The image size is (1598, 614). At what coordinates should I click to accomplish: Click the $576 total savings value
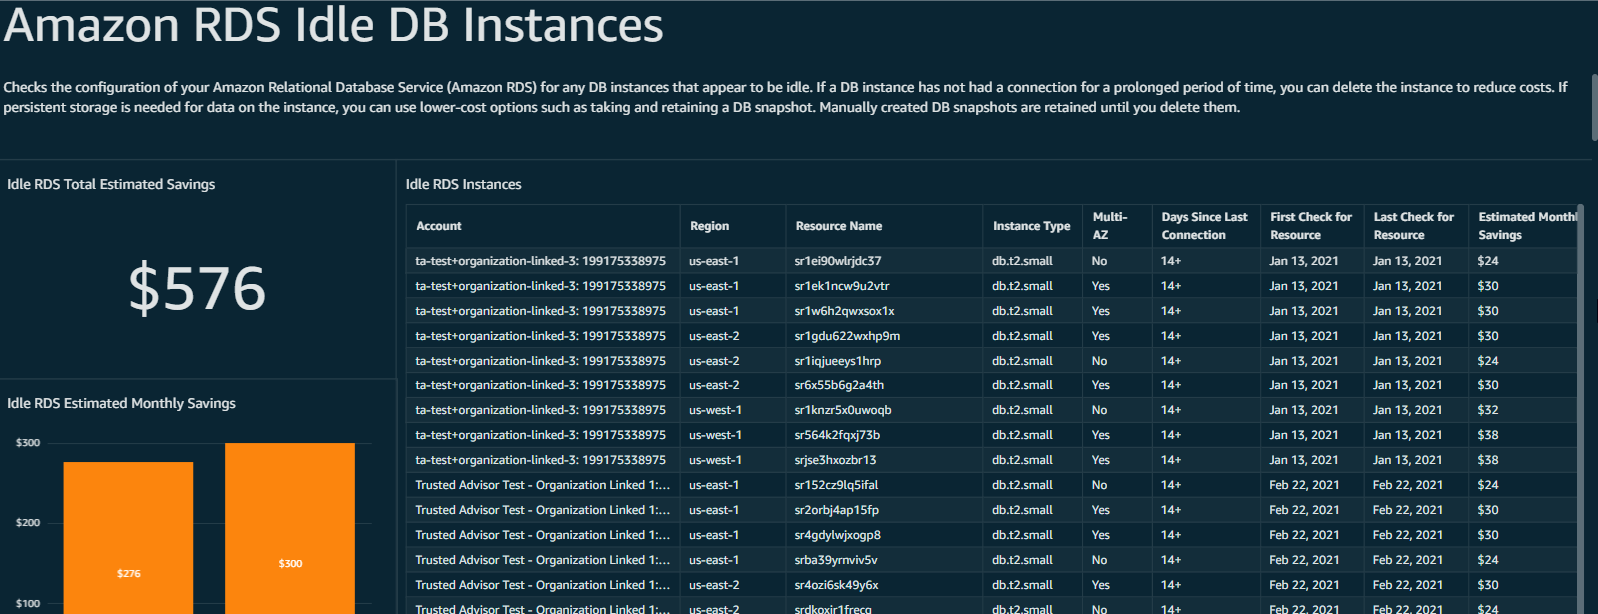197,288
